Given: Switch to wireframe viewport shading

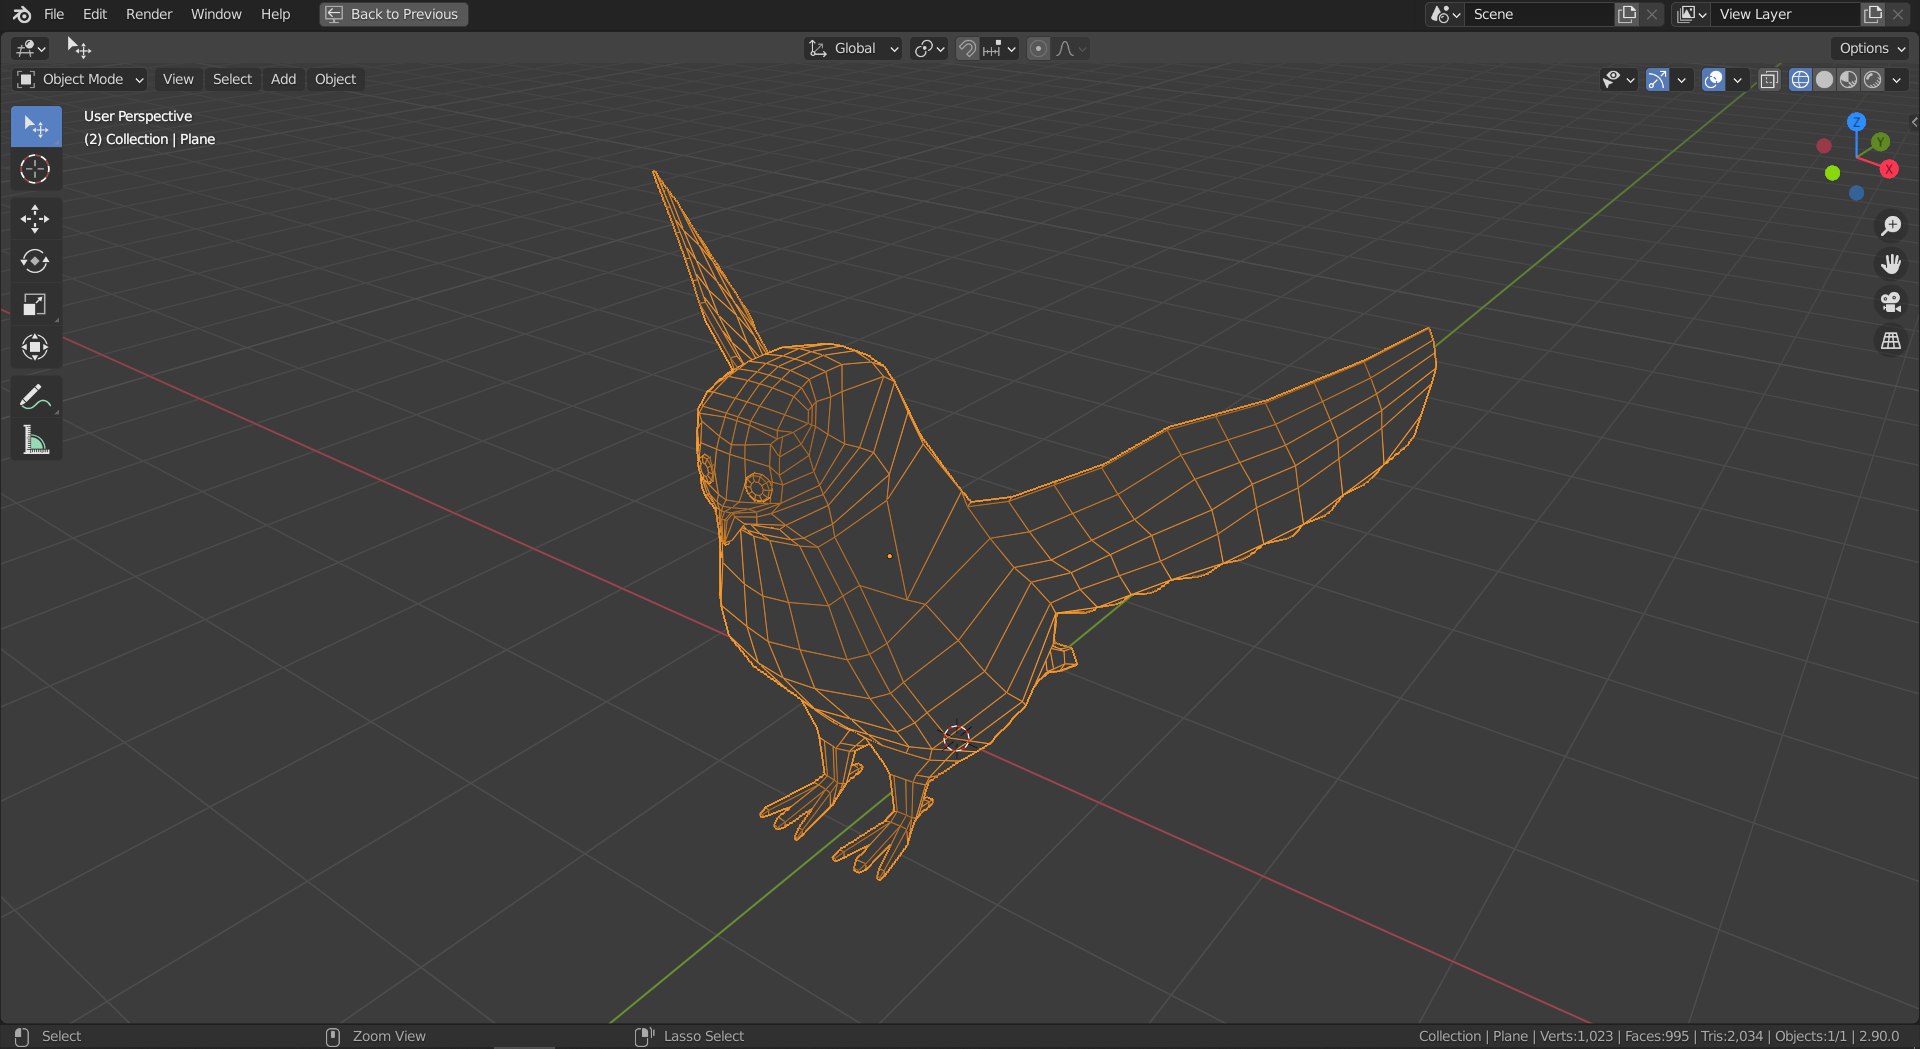Looking at the screenshot, I should (1800, 80).
